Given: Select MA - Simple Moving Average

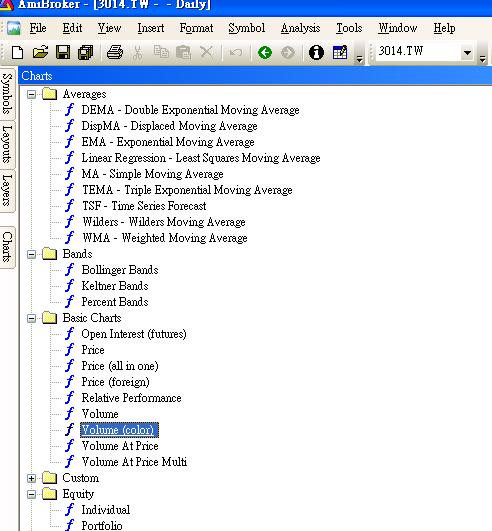Looking at the screenshot, I should pyautogui.click(x=152, y=174).
